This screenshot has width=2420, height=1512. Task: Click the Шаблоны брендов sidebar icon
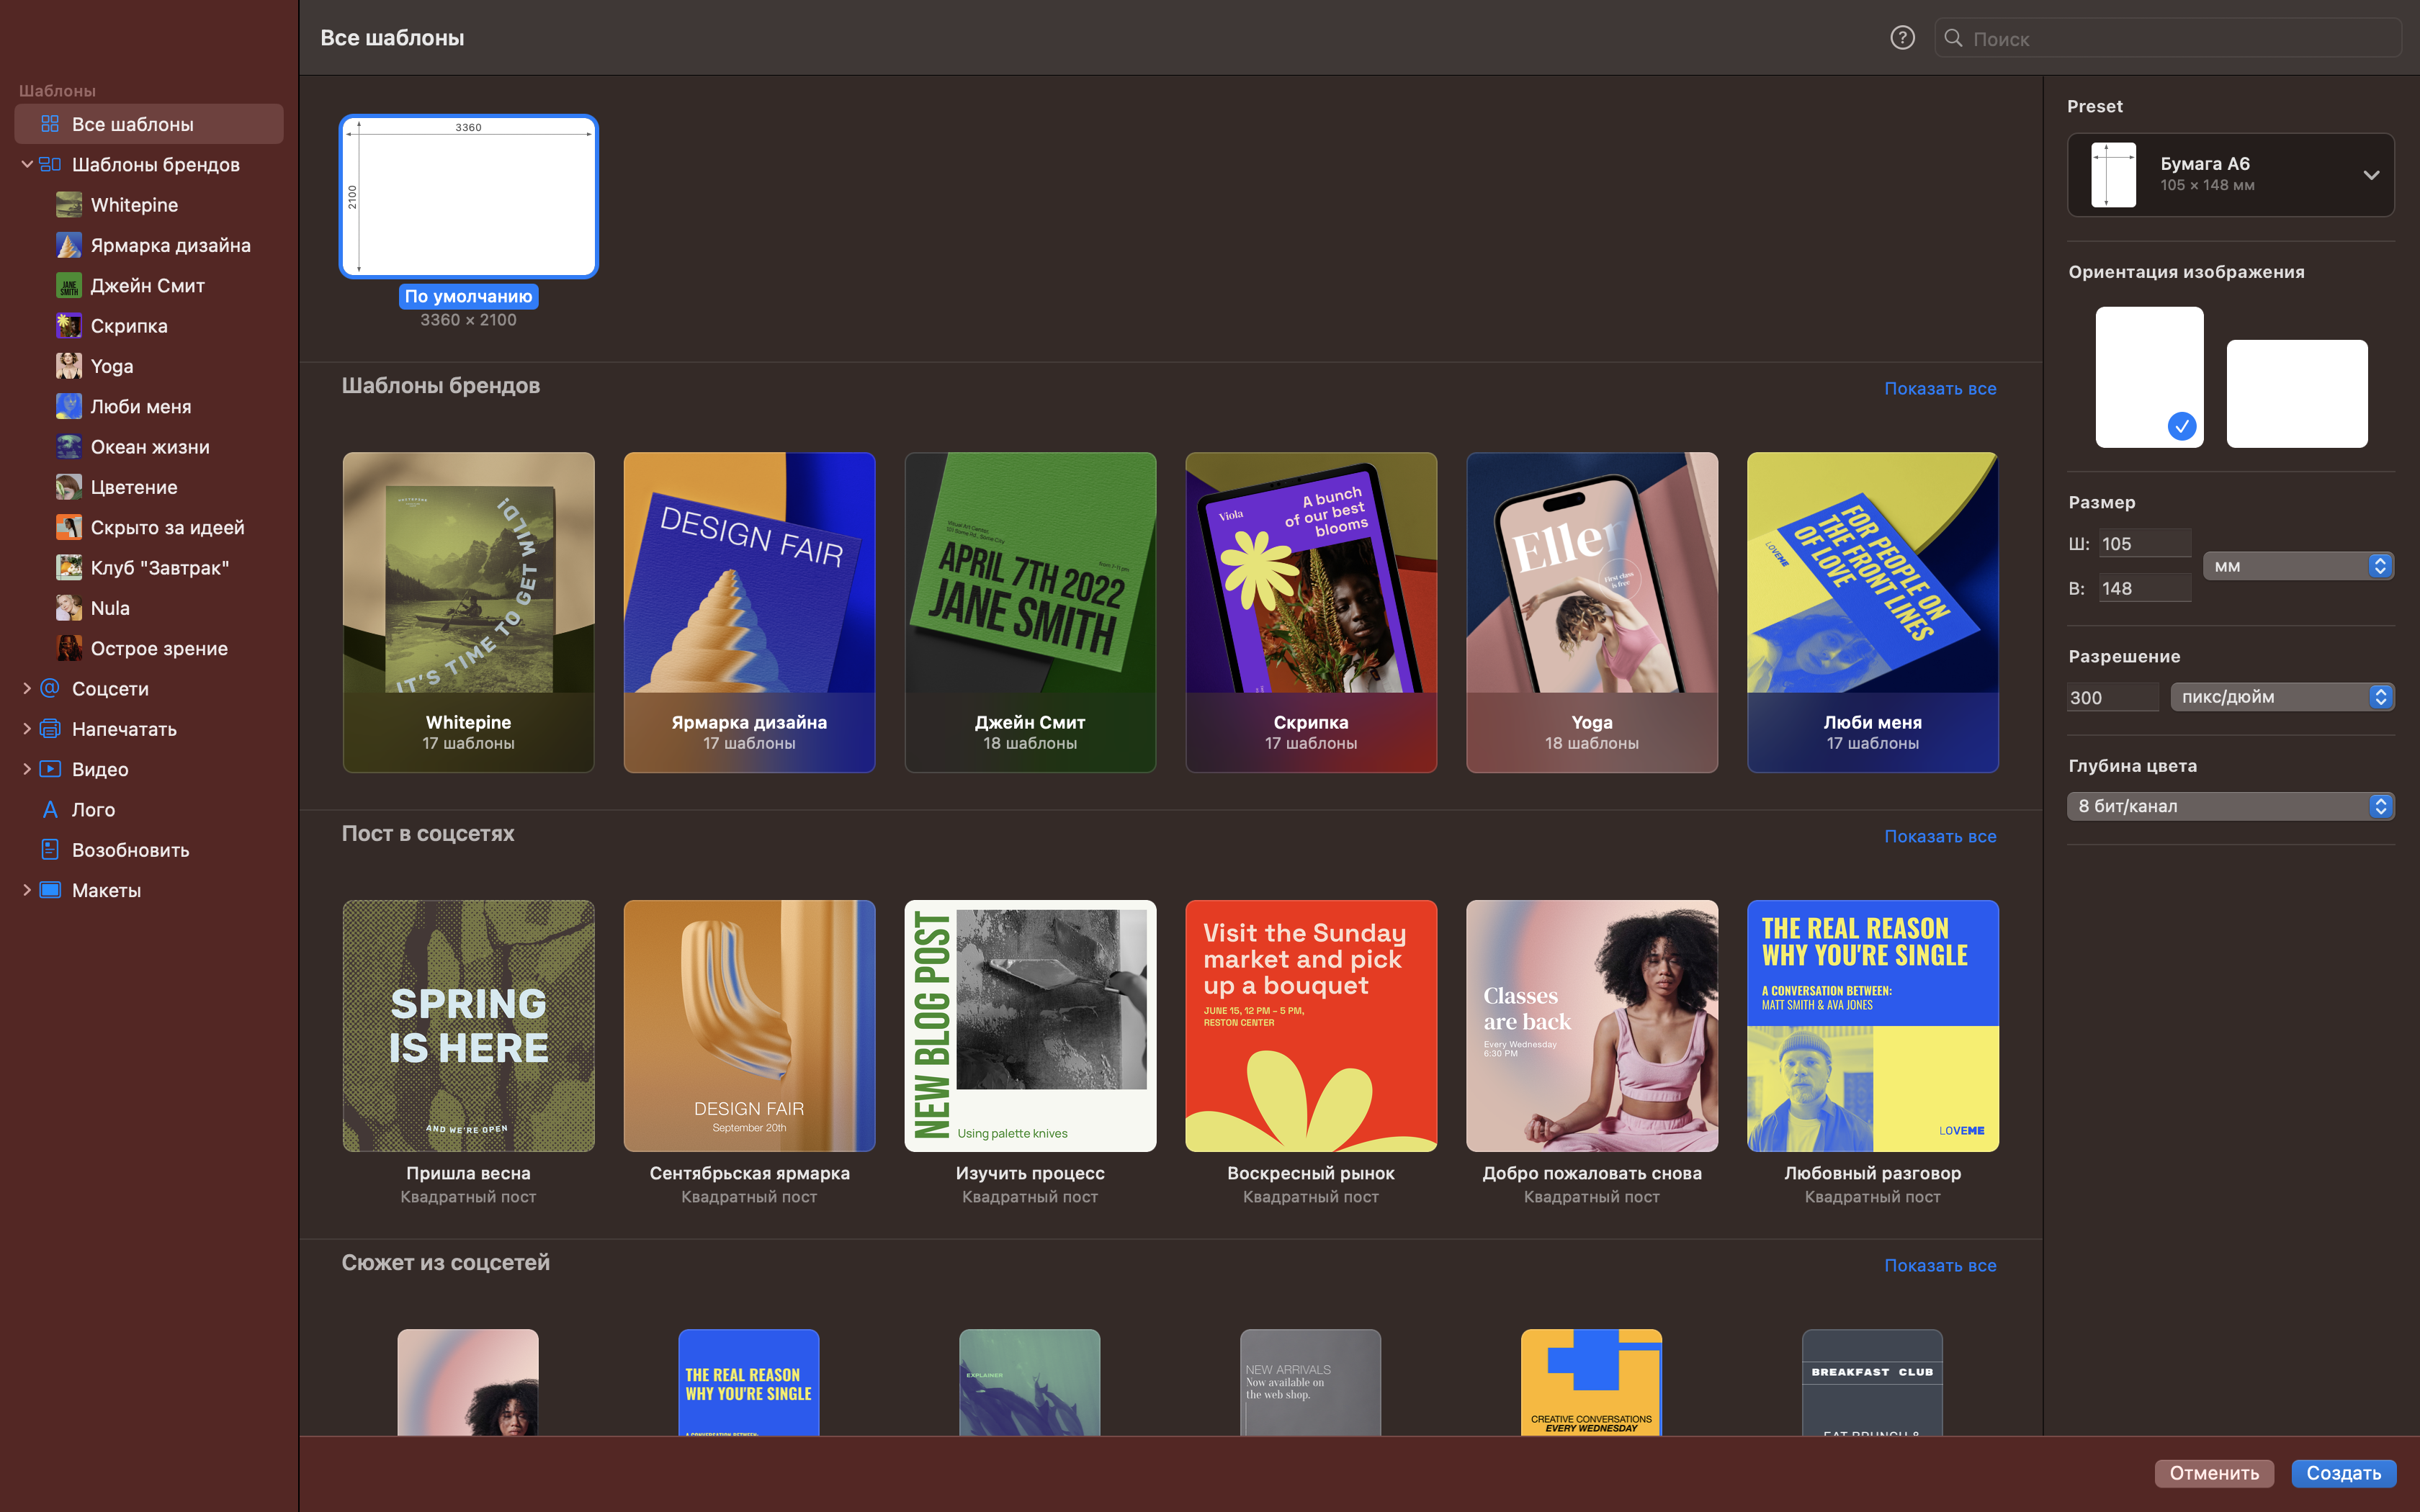coord(50,165)
